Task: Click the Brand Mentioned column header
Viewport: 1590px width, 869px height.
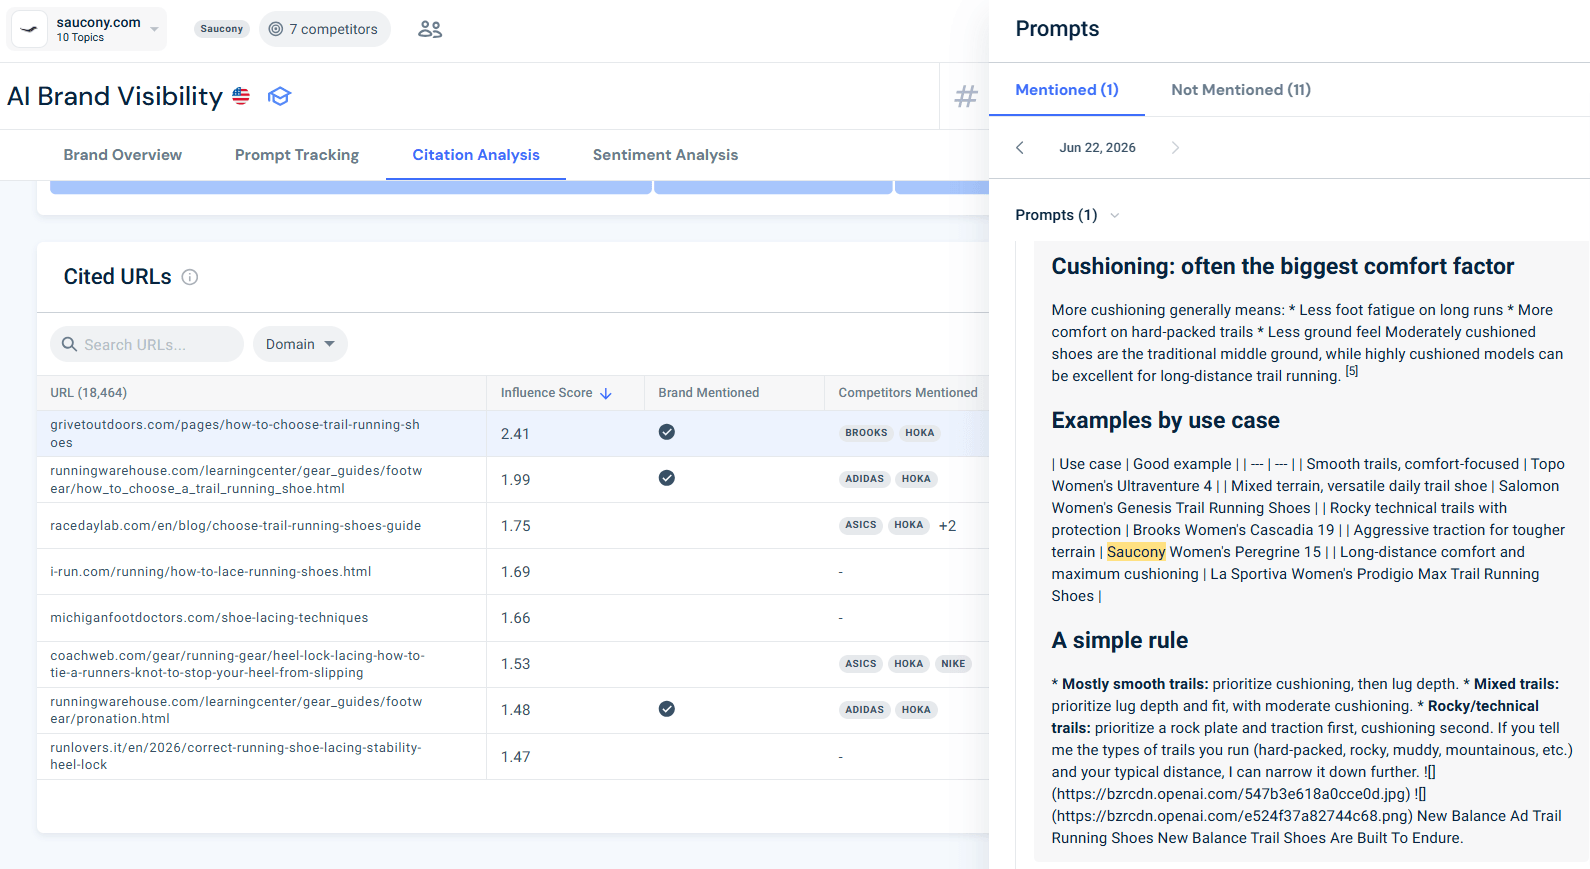Action: [709, 393]
